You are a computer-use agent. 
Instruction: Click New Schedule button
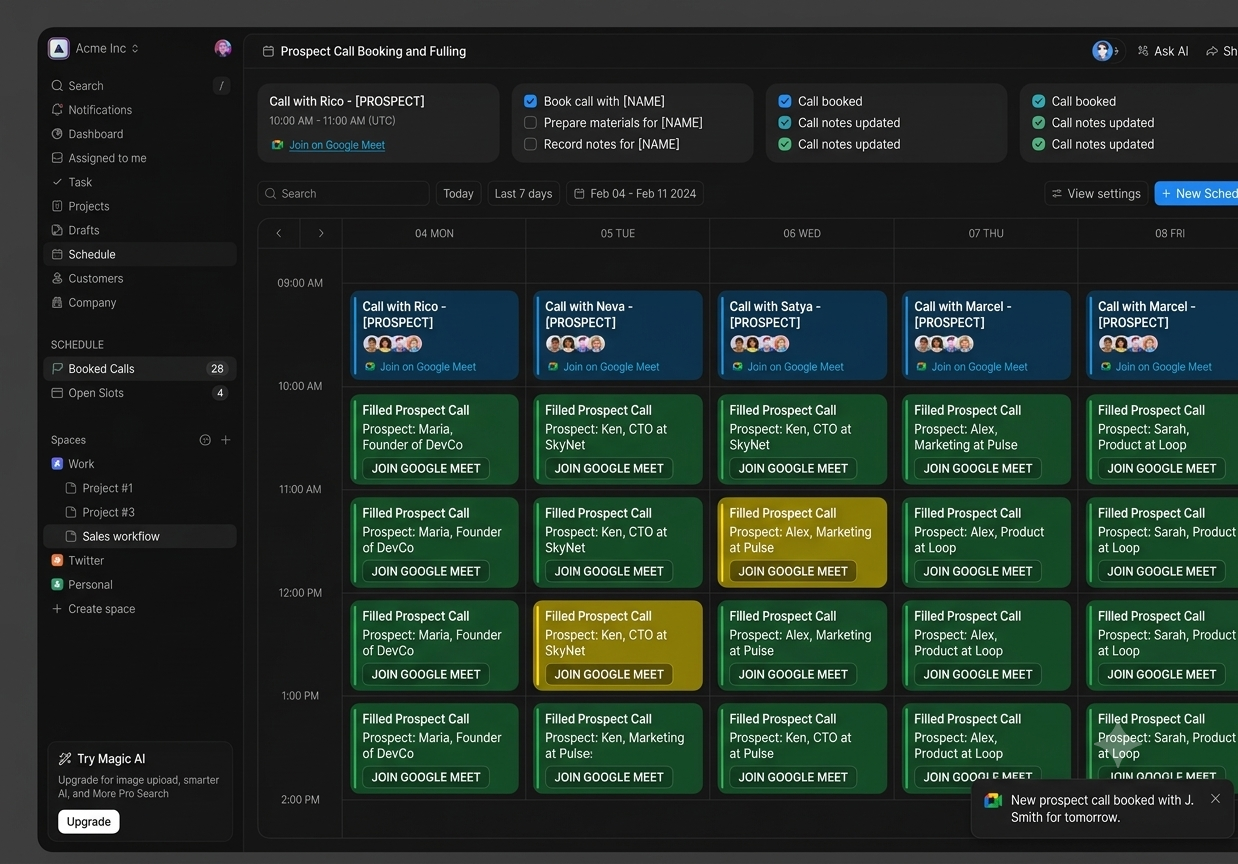point(1197,194)
